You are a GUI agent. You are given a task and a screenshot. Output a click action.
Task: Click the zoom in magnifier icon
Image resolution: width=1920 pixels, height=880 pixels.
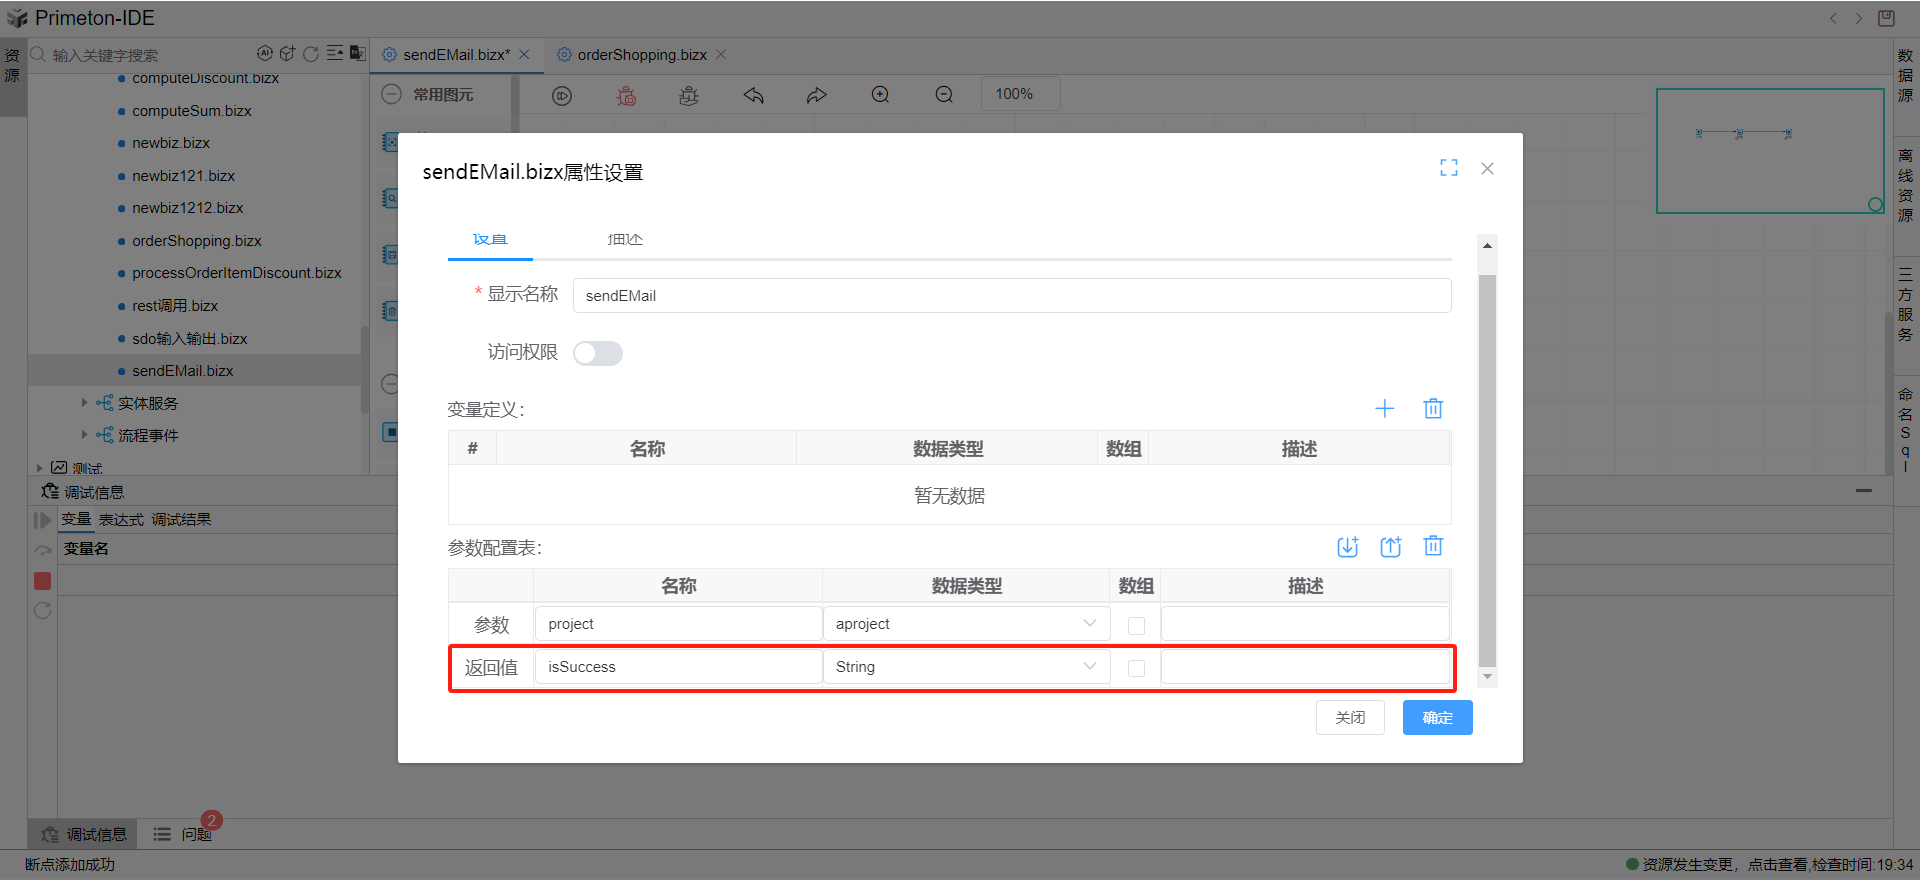pyautogui.click(x=880, y=95)
